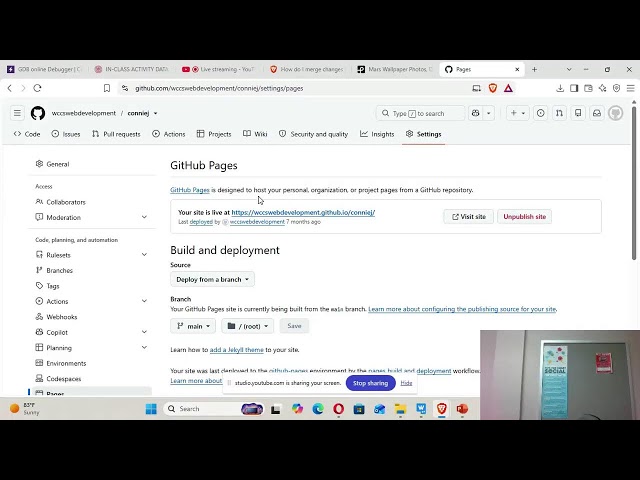This screenshot has width=640, height=480.
Task: Open the create new plus dropdown
Action: click(x=518, y=113)
